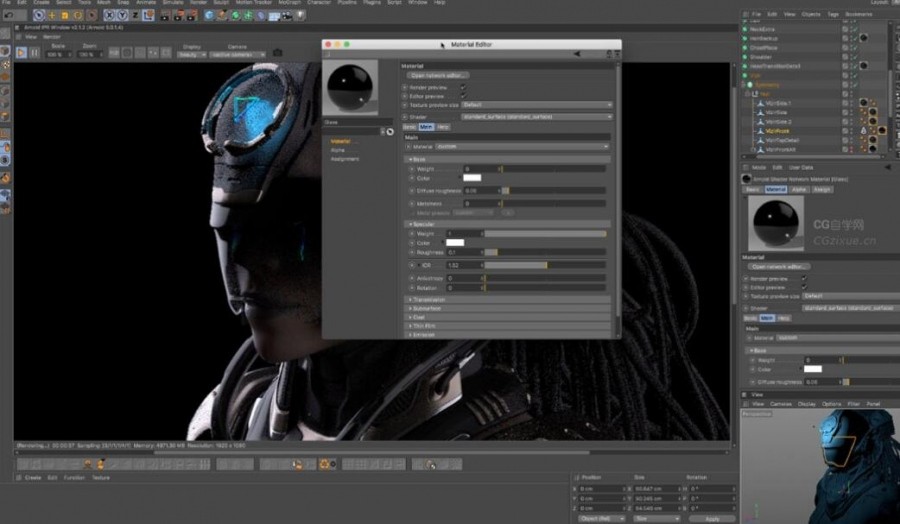
Task: Toggle Editor preview checkbox in Material Editor
Action: click(x=463, y=96)
